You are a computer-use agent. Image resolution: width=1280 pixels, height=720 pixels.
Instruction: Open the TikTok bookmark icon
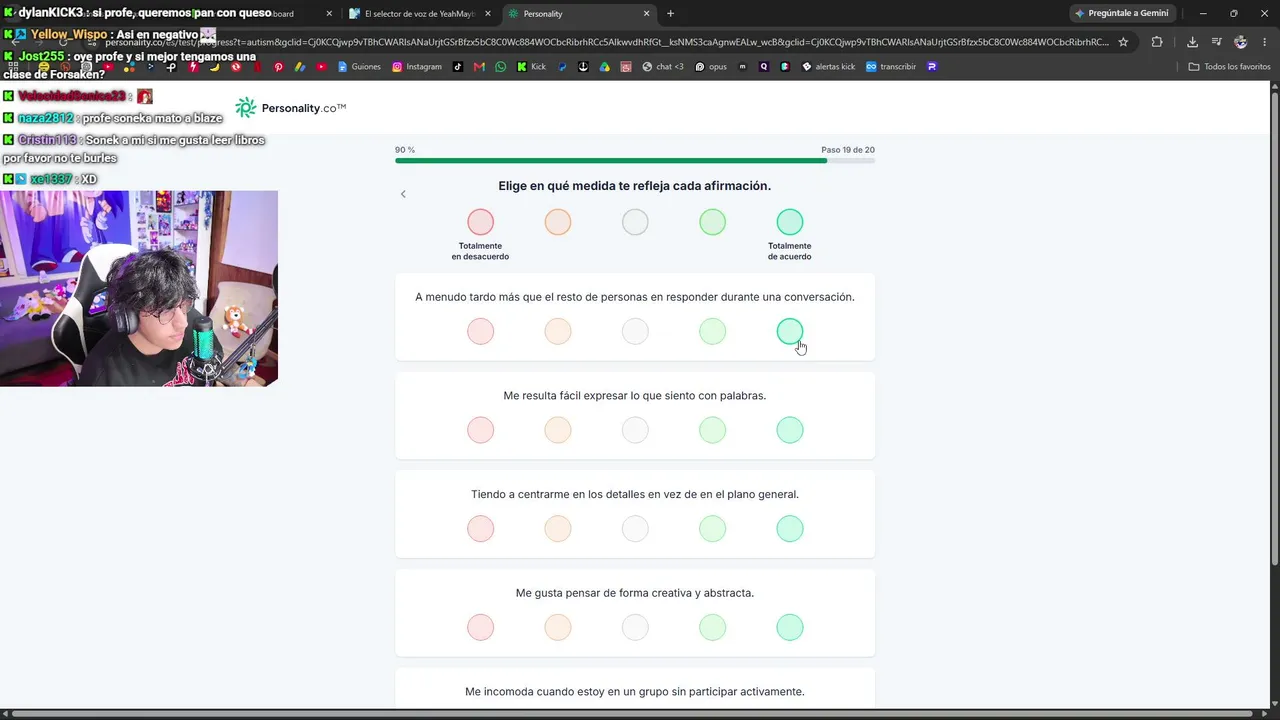point(458,67)
